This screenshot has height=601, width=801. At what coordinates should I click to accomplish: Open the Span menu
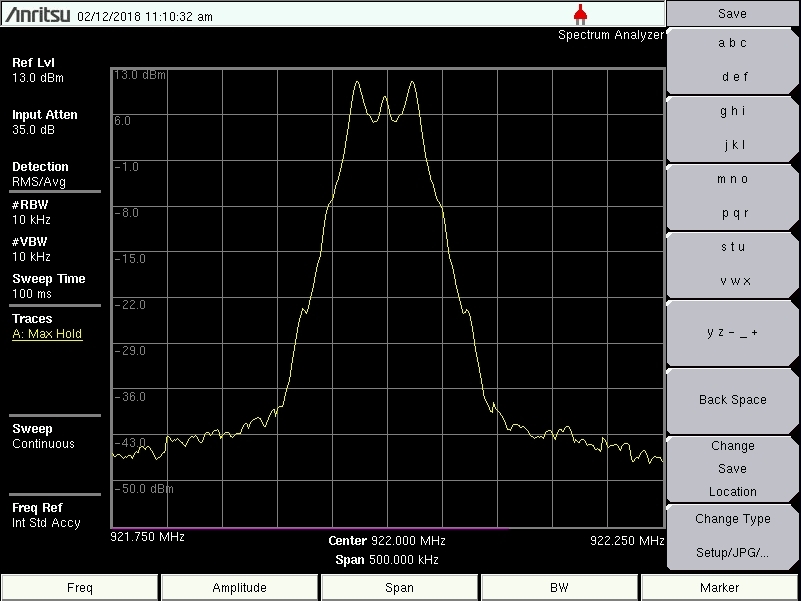[399, 588]
